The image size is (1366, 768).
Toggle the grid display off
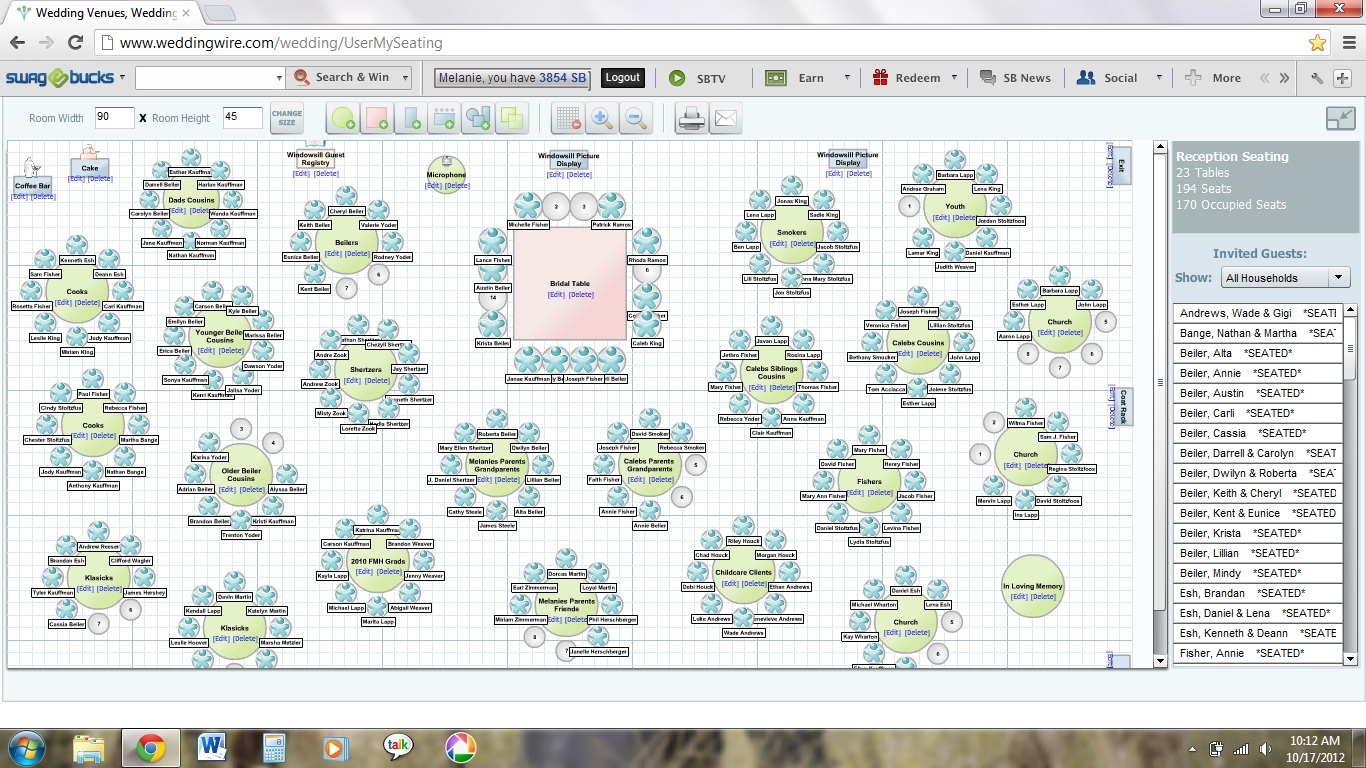pyautogui.click(x=567, y=118)
